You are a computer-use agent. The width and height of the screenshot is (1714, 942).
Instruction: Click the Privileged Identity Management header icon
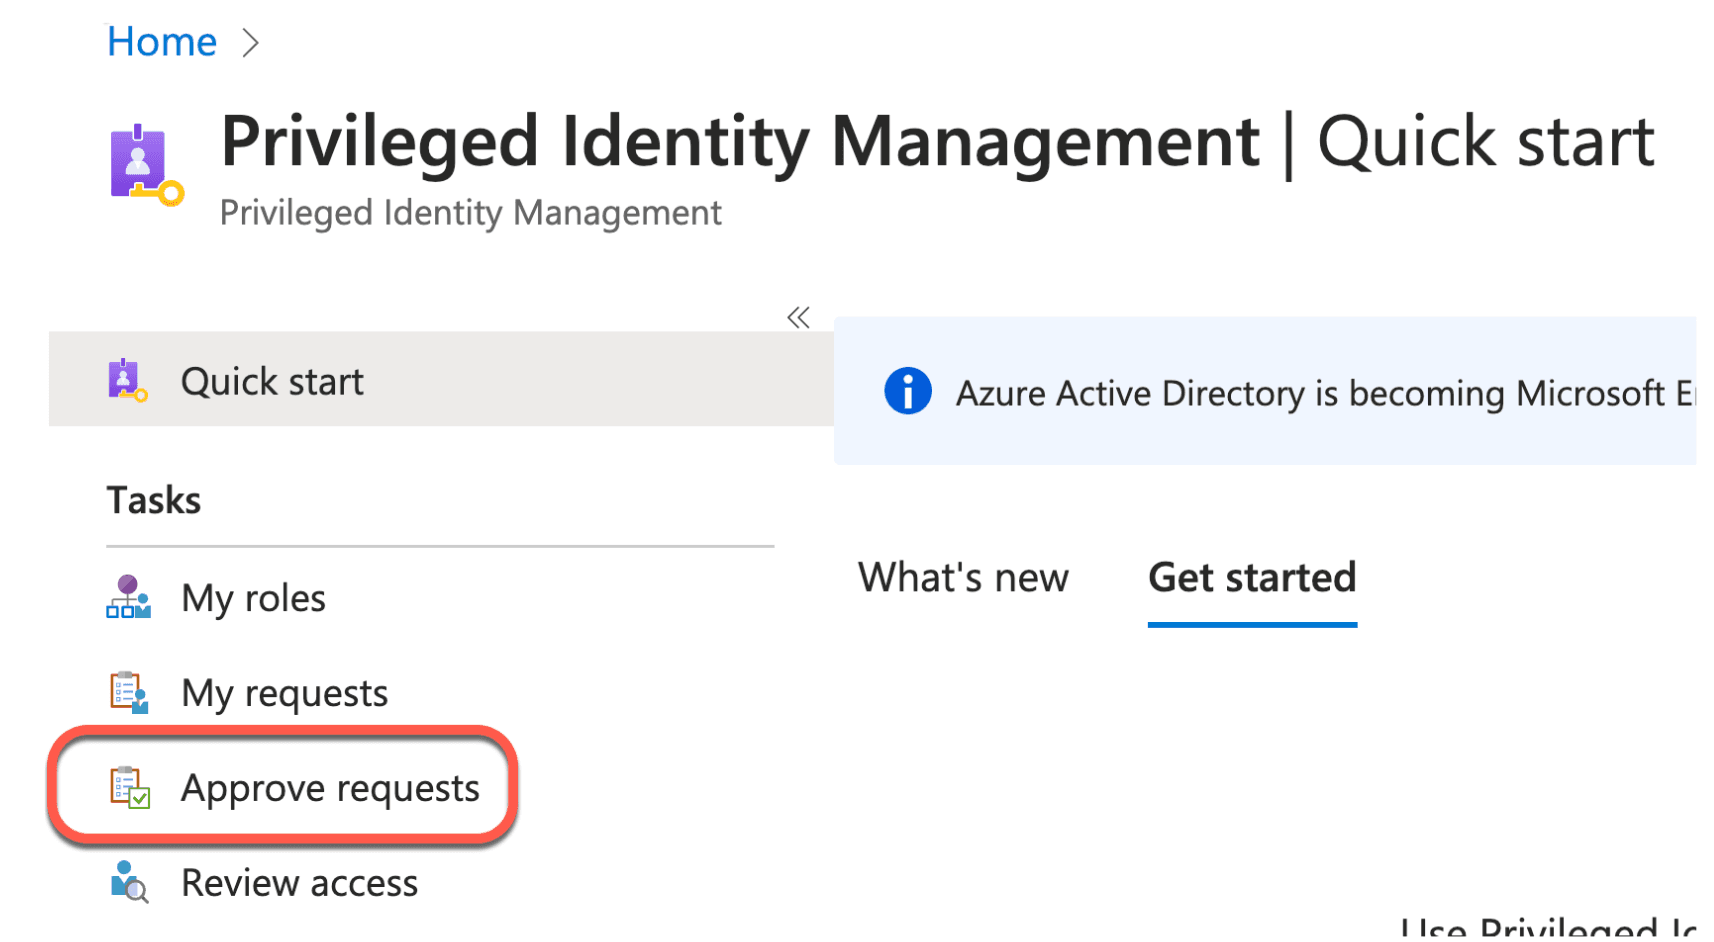tap(146, 165)
